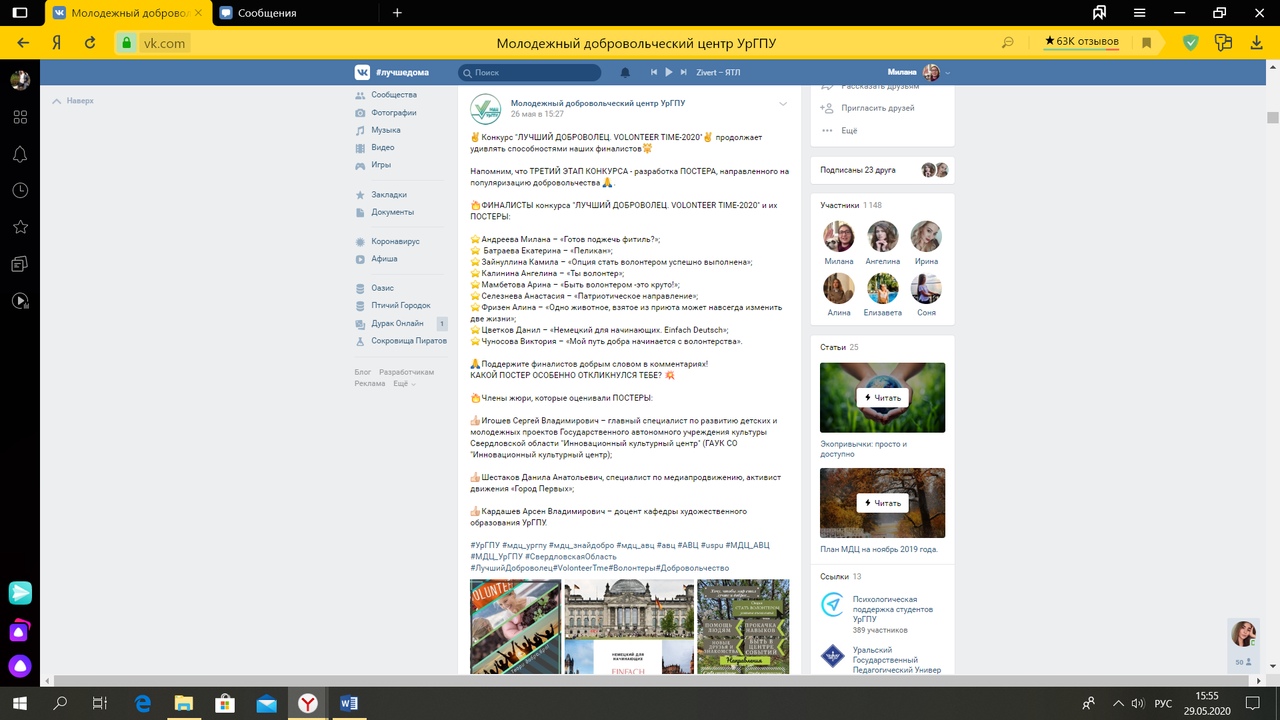Open the first poster image thumbnail
Image resolution: width=1280 pixels, height=720 pixels.
tap(515, 627)
